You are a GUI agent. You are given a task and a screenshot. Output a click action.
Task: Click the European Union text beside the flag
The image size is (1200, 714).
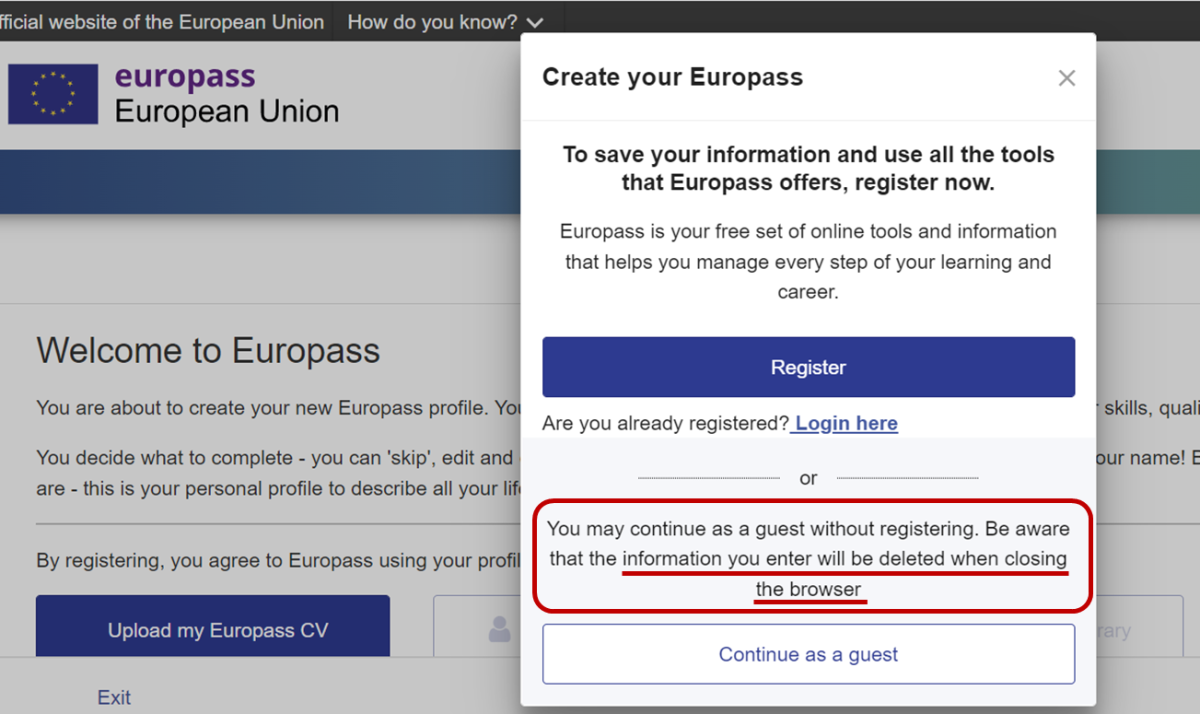(227, 110)
